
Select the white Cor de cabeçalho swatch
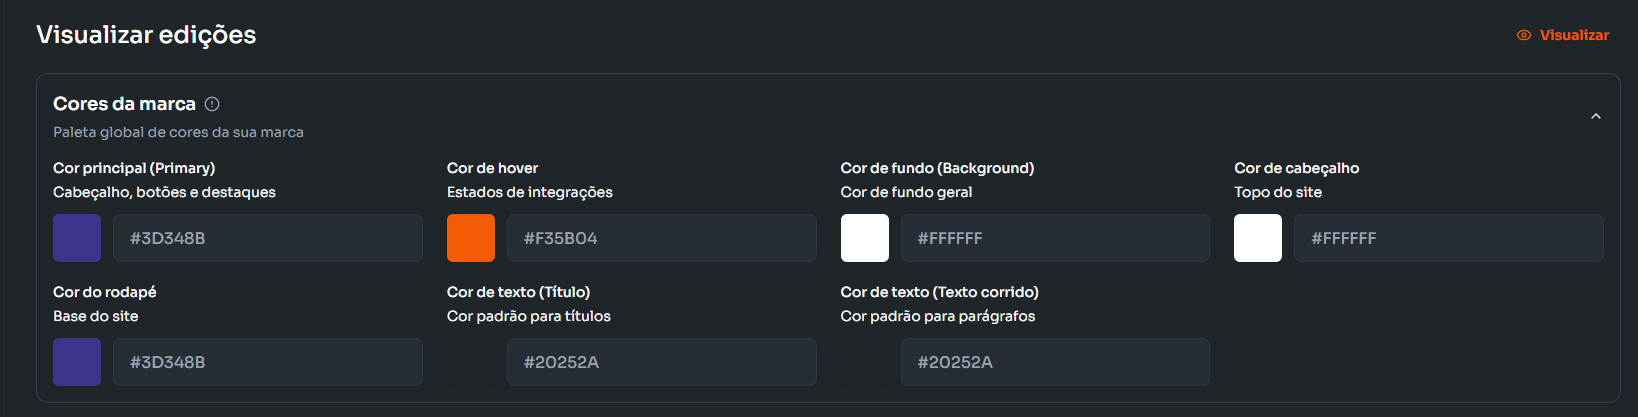coord(1258,238)
